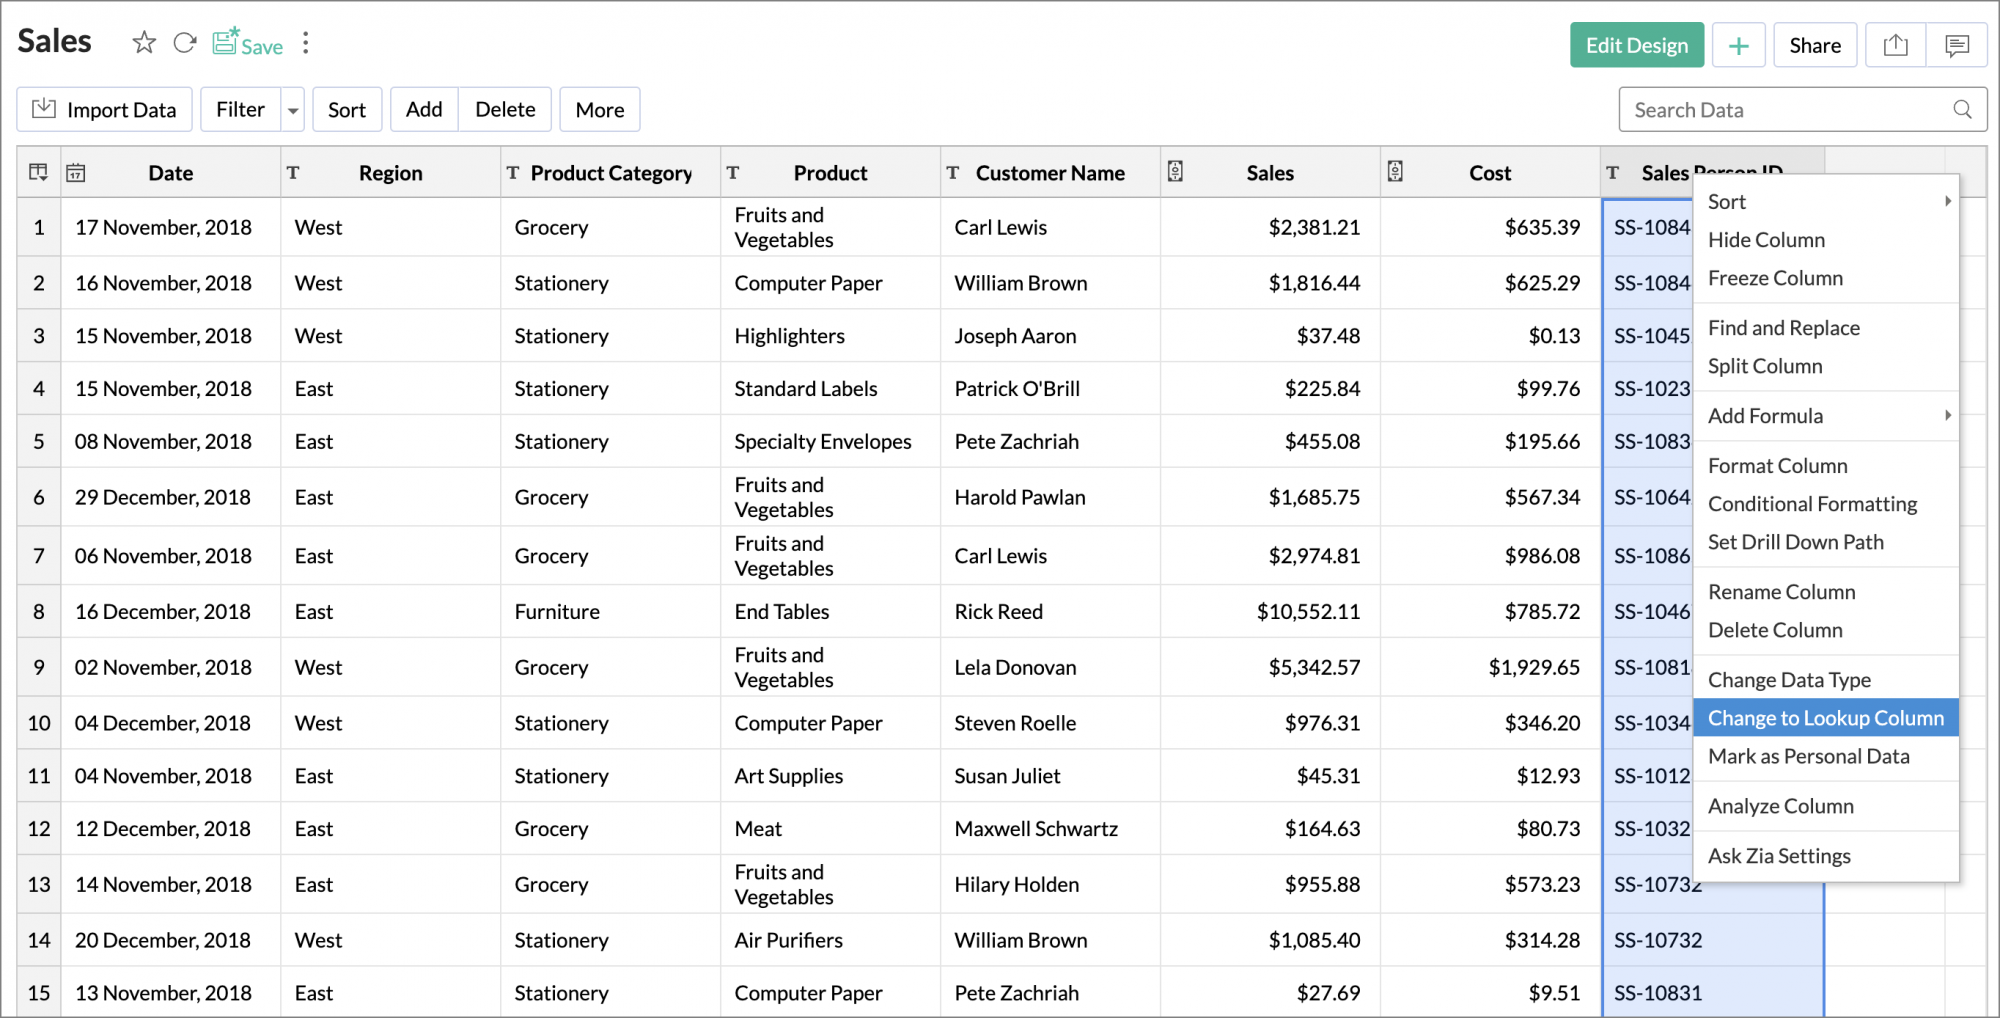2000x1018 pixels.
Task: Click the table select-all corner icon
Action: coord(39,173)
